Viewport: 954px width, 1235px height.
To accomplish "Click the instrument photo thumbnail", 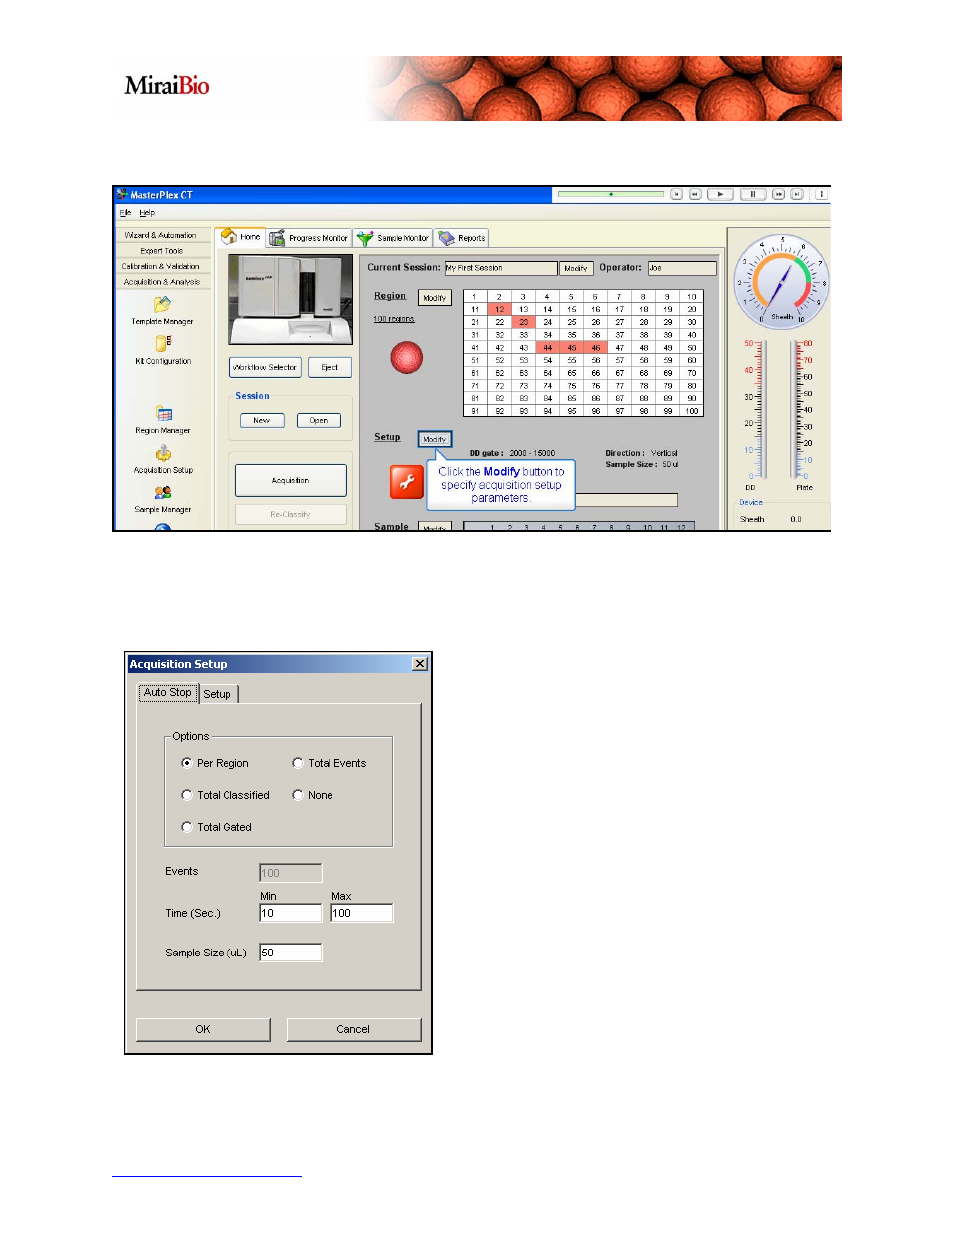I will click(291, 299).
